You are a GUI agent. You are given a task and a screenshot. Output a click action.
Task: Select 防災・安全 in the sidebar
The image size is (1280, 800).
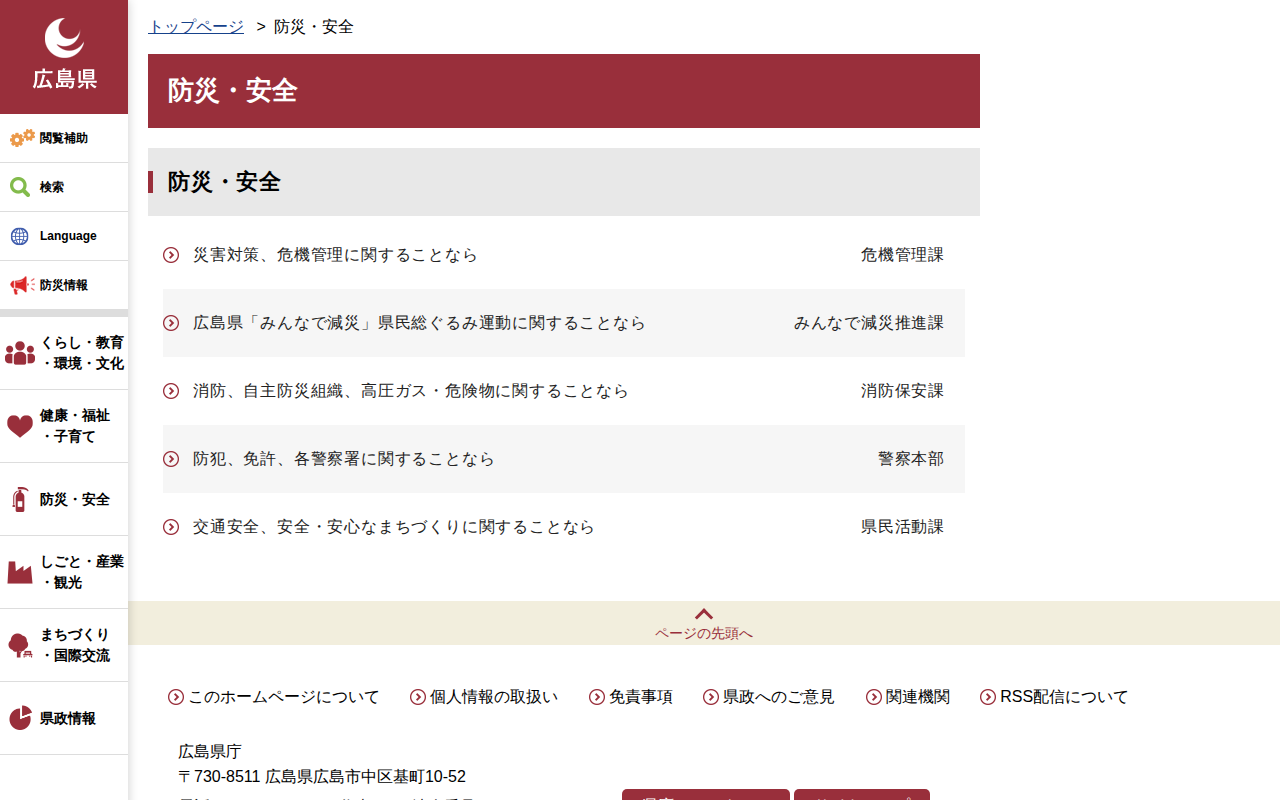point(64,499)
